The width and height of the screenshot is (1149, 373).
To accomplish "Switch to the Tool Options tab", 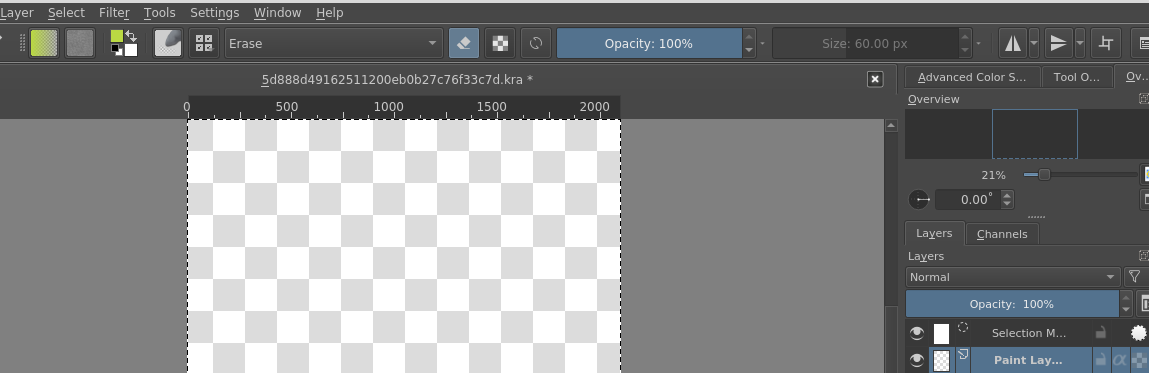I will (1076, 77).
